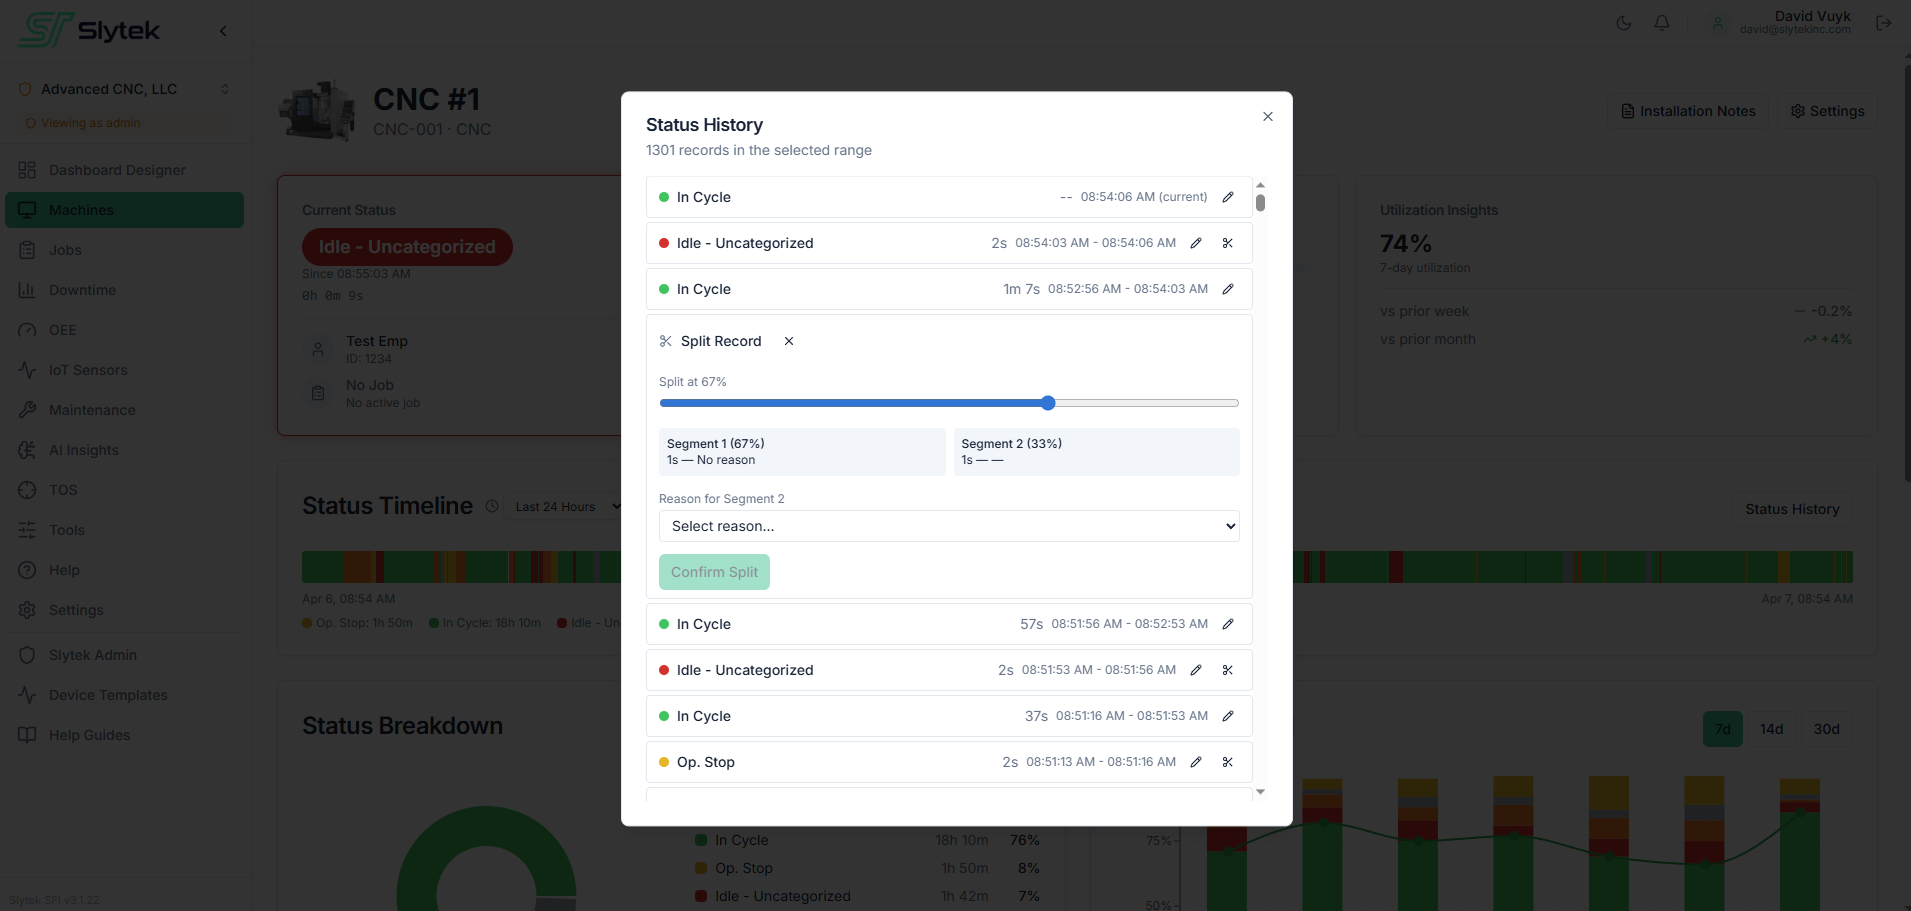Cancel the Split Record panel

pos(789,341)
